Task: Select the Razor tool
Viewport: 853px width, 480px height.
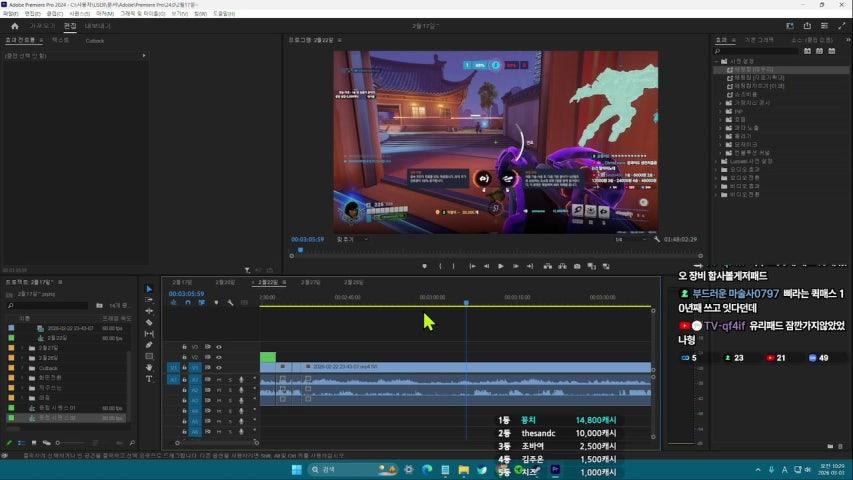Action: (149, 322)
